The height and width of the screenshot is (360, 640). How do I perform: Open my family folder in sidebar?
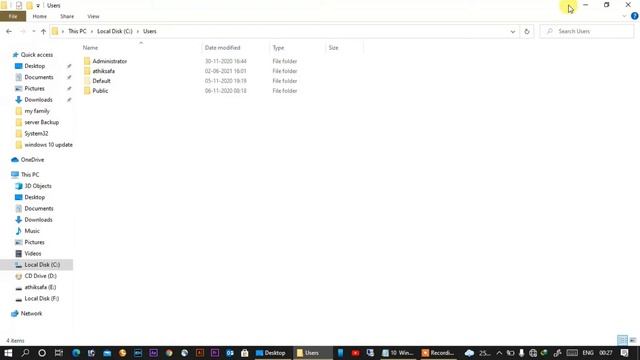click(x=37, y=111)
